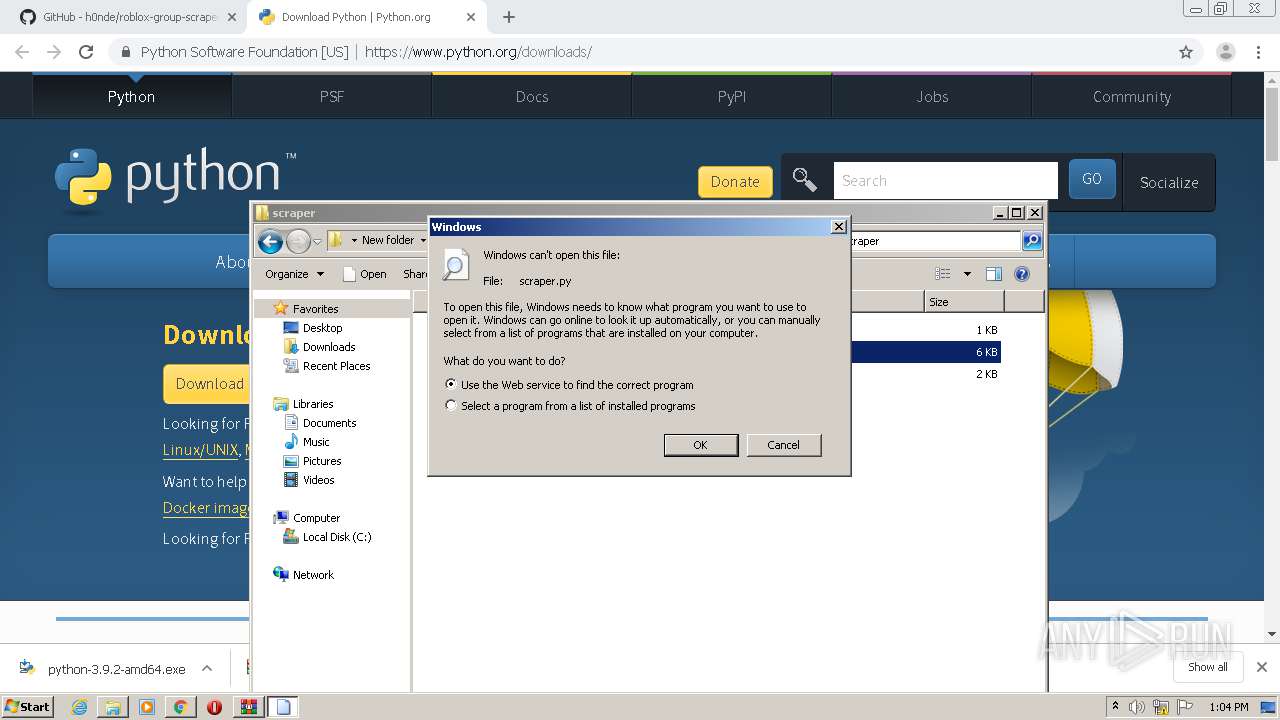Click the yellow Donate button
Image resolution: width=1280 pixels, height=720 pixels.
[735, 181]
